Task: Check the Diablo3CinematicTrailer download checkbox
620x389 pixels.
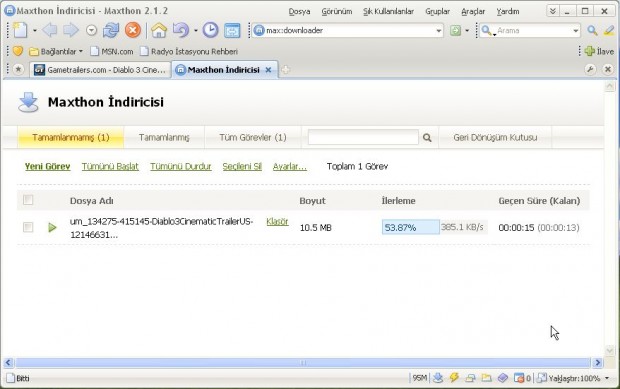Action: 28,227
